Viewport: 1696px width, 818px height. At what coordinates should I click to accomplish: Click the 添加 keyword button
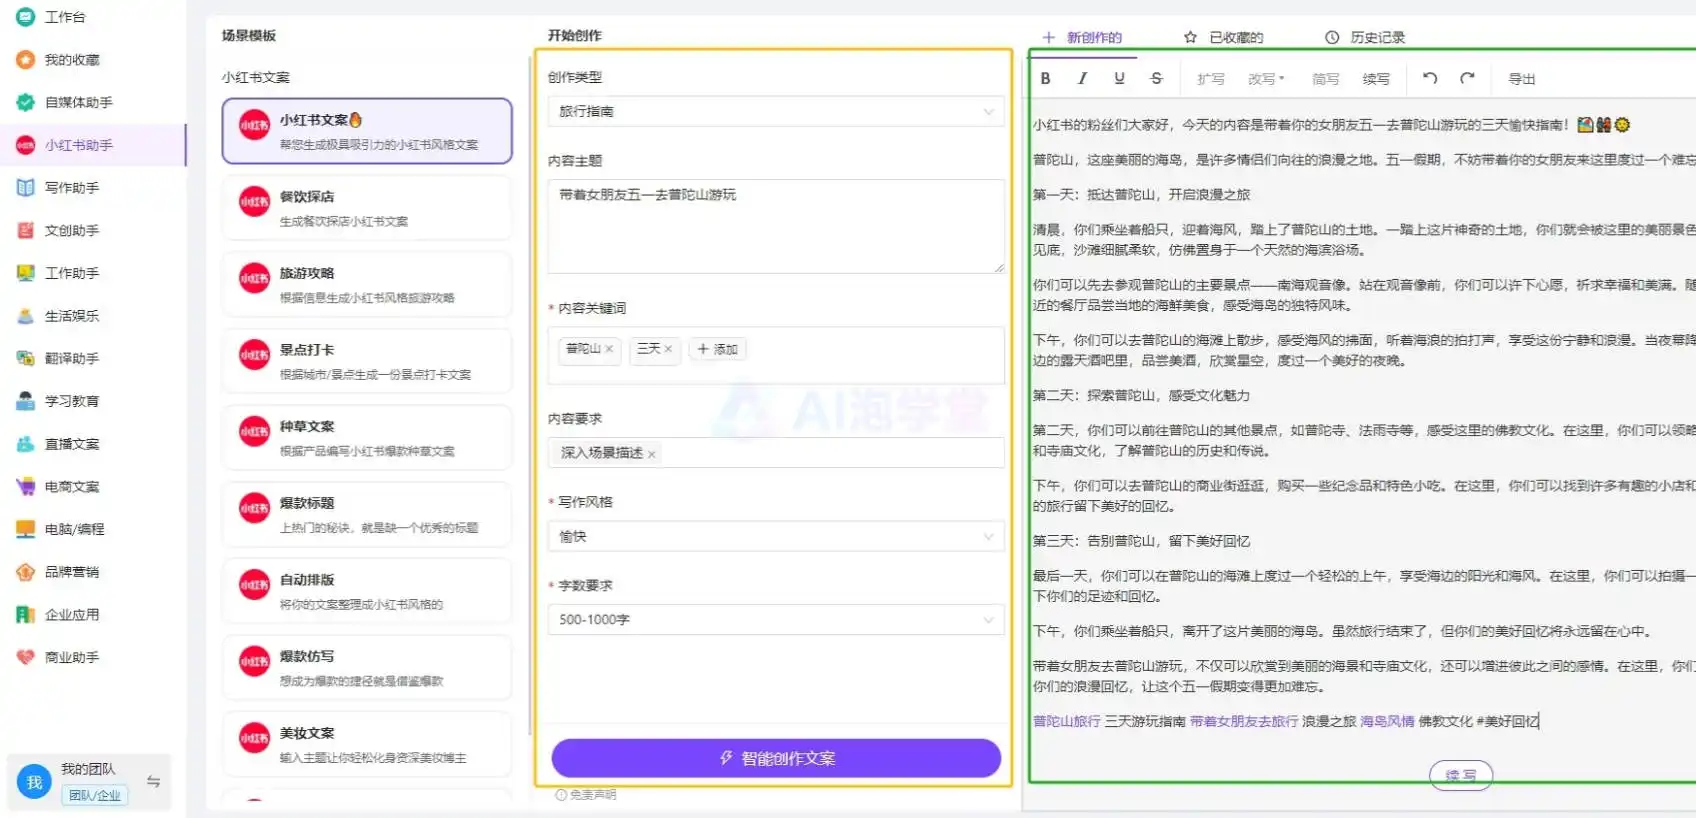(717, 349)
